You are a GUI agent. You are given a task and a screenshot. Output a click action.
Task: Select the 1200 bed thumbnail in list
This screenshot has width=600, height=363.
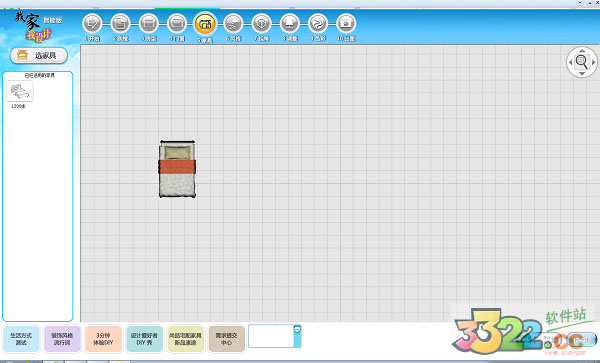tap(20, 91)
